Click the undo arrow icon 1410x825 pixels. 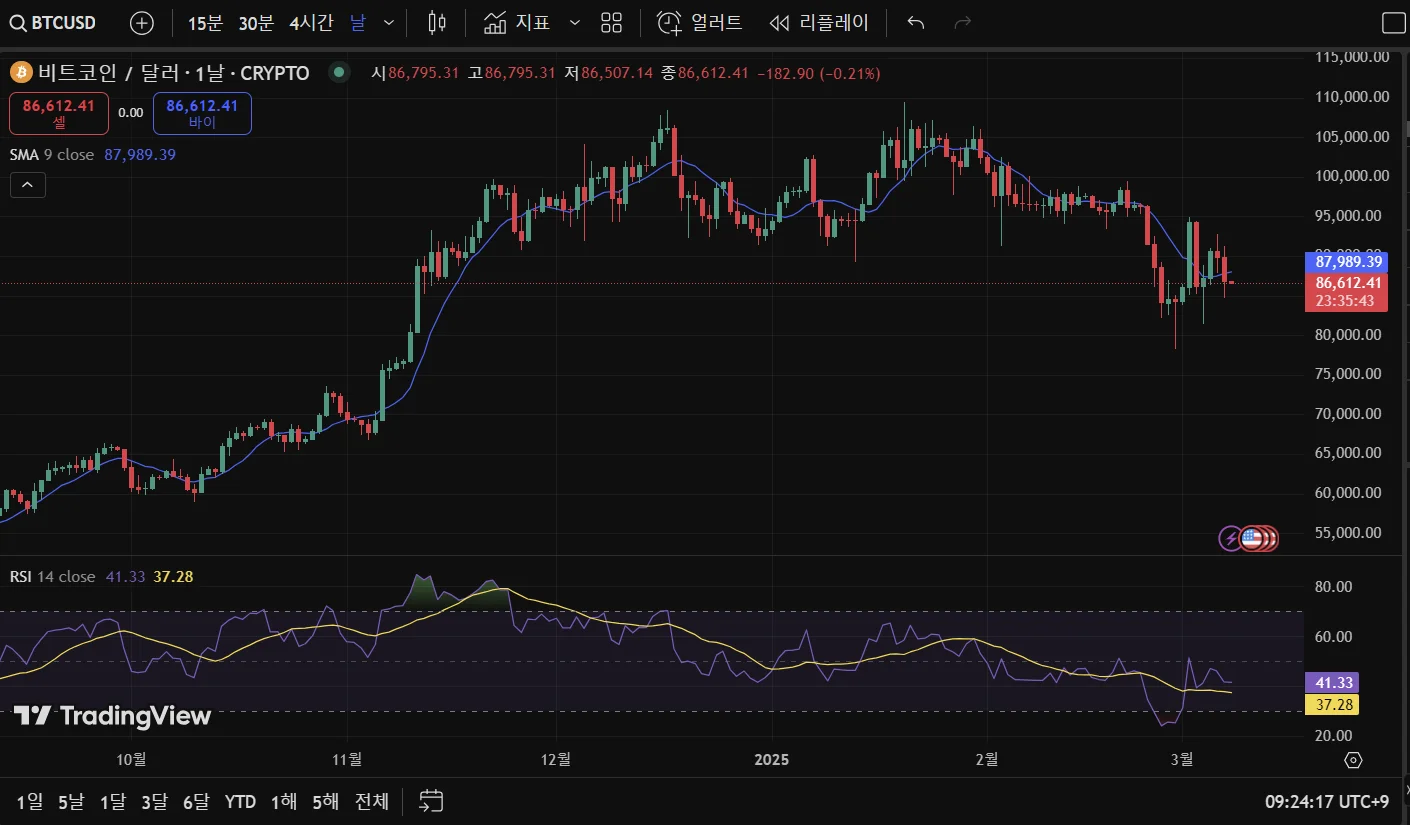(915, 22)
